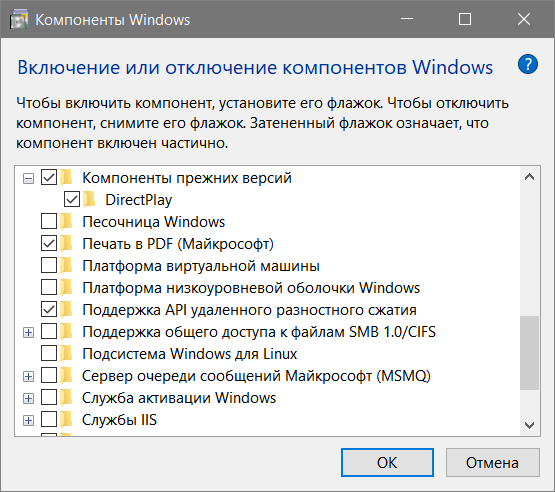This screenshot has height=492, width=555.
Task: Click folder icon of Компоненты прежних версий
Action: click(x=67, y=177)
